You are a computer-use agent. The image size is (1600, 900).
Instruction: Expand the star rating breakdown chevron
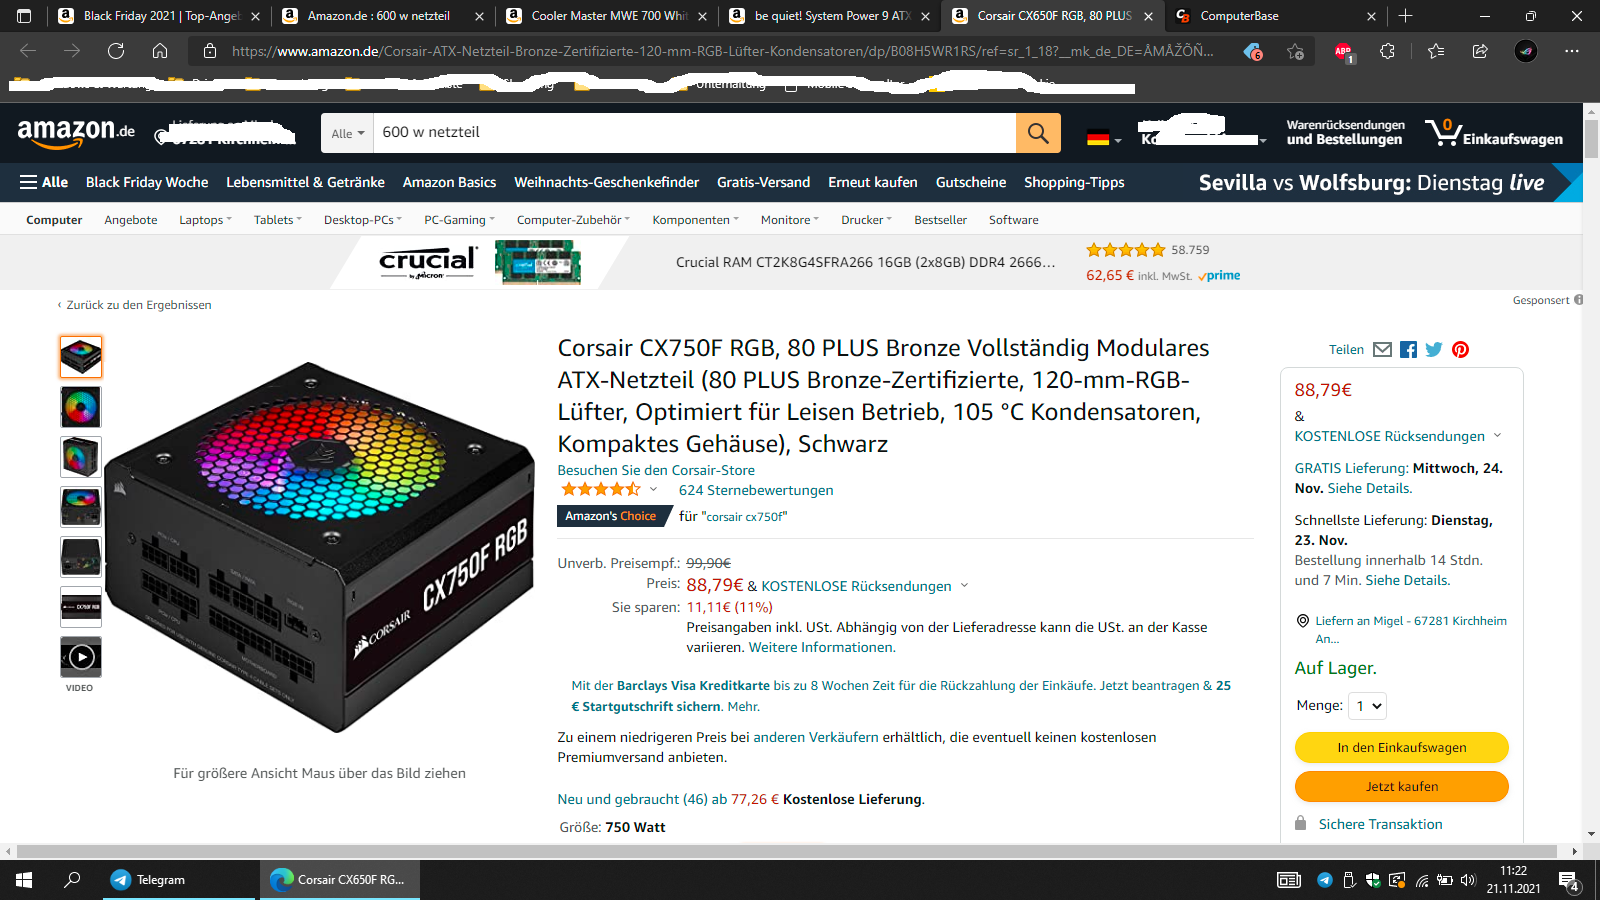(653, 489)
